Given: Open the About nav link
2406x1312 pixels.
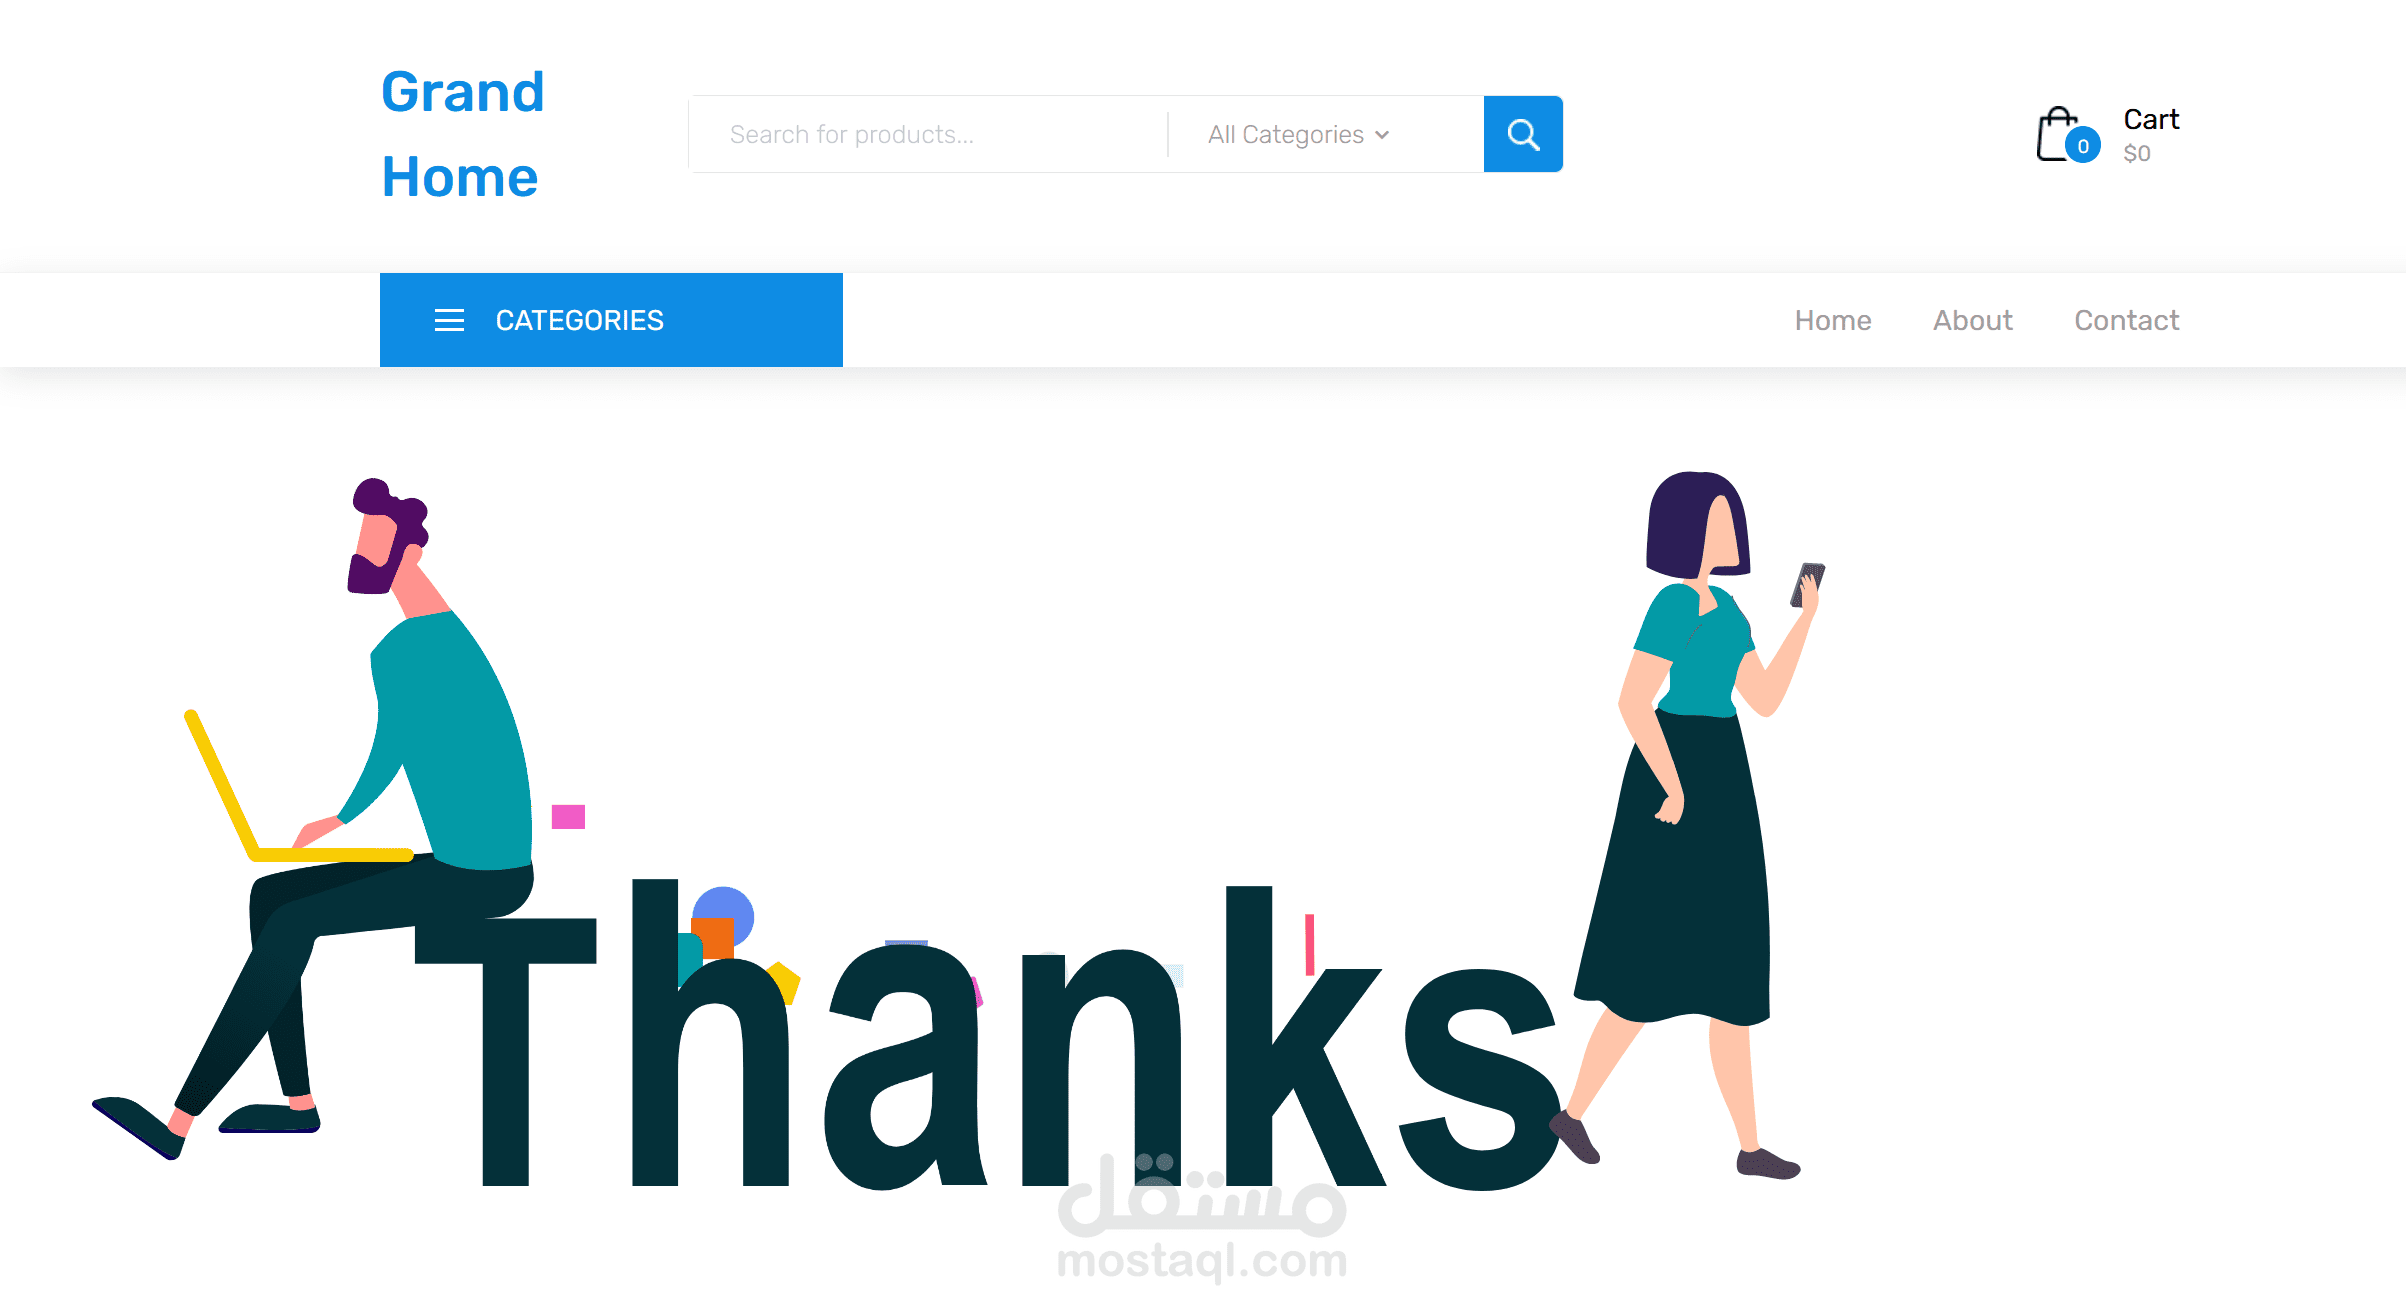Looking at the screenshot, I should [1972, 320].
